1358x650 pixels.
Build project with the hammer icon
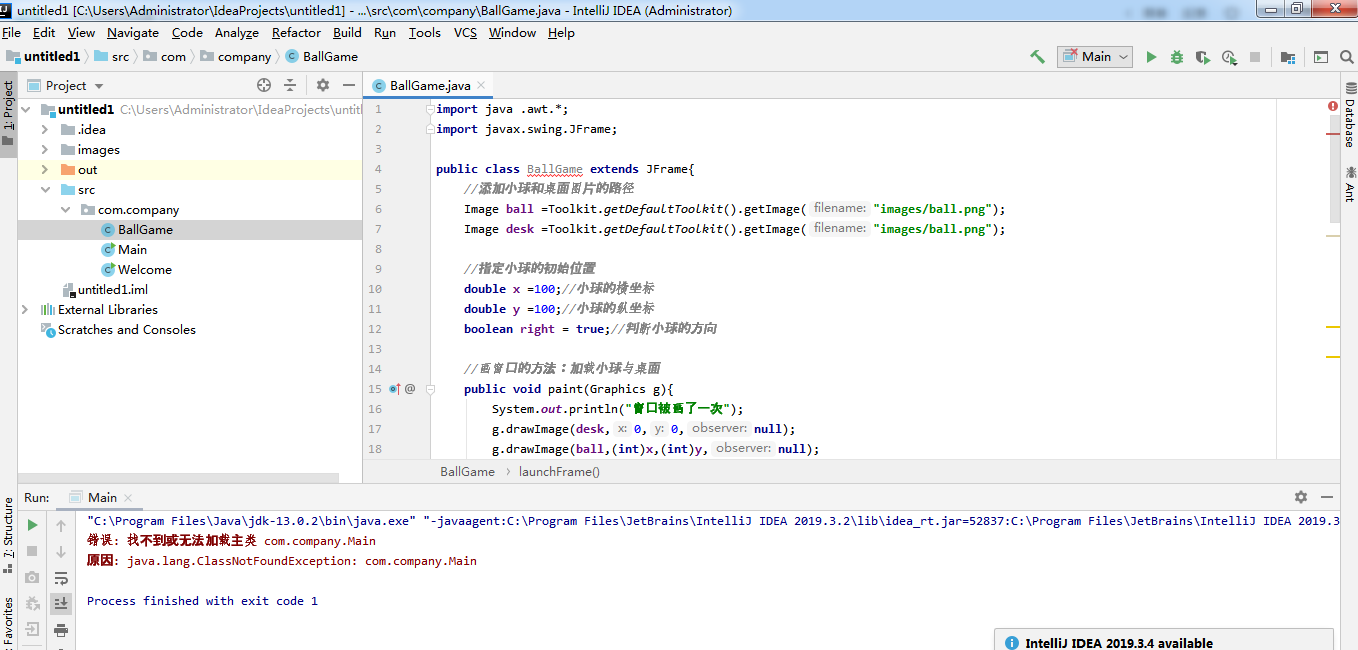pyautogui.click(x=1037, y=57)
